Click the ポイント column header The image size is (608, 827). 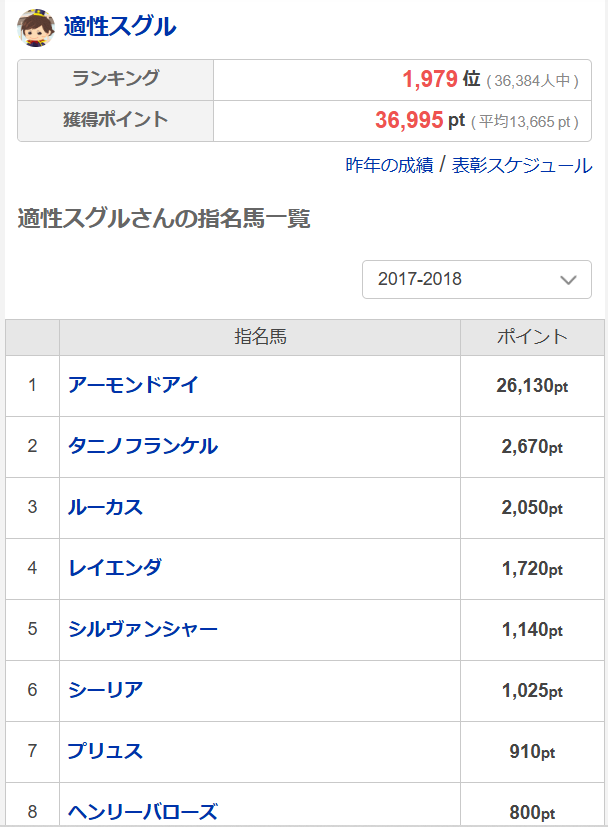pyautogui.click(x=532, y=337)
